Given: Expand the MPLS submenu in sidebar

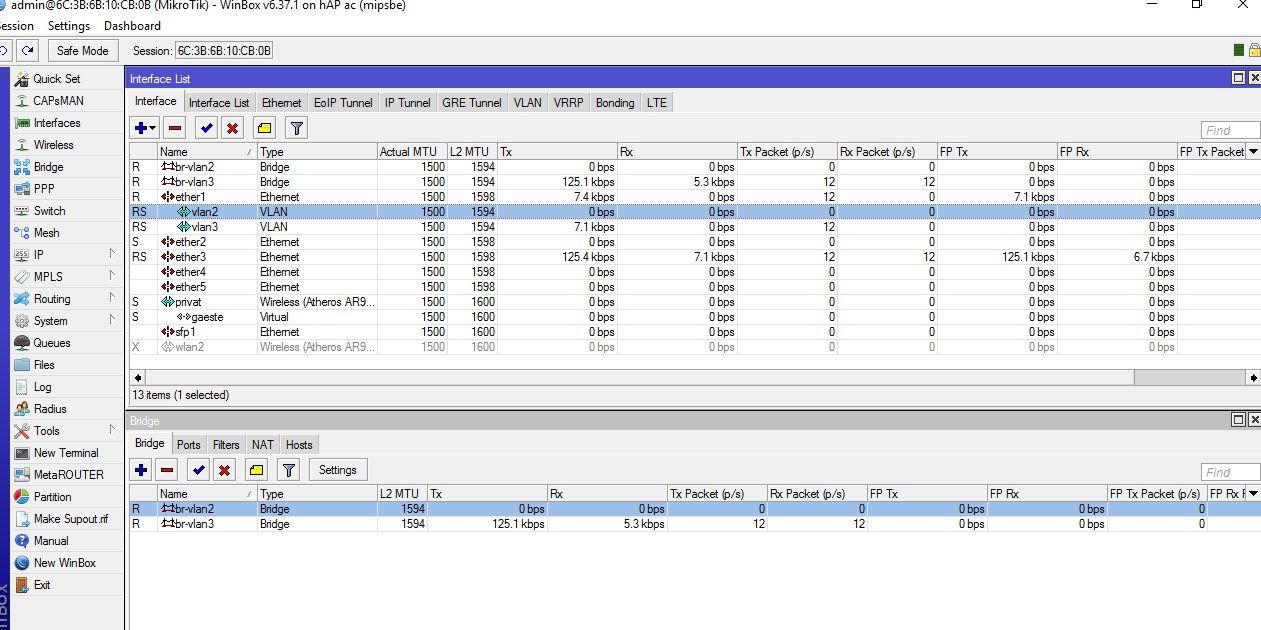Looking at the screenshot, I should point(113,277).
